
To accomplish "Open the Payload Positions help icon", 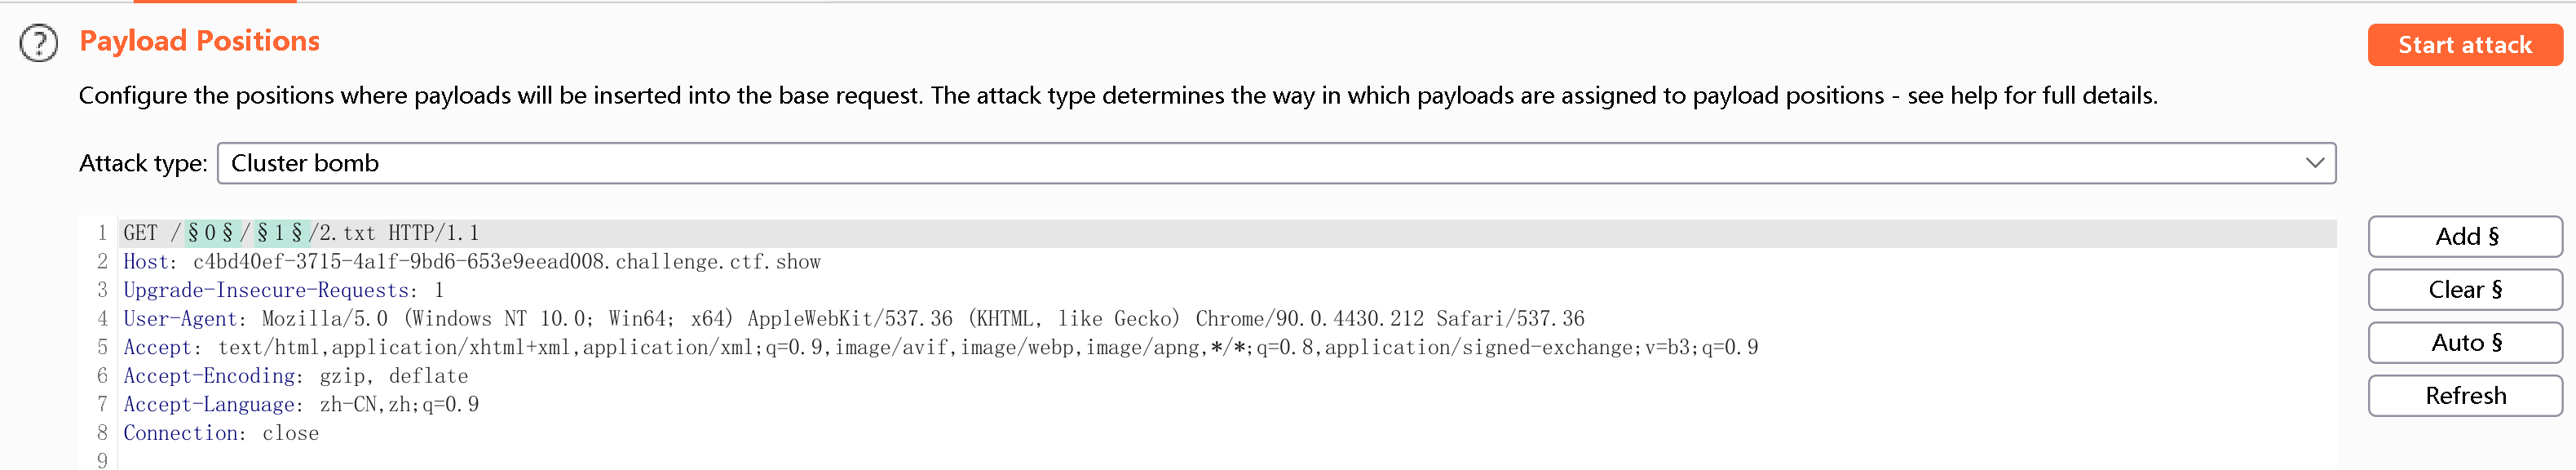I will 39,44.
